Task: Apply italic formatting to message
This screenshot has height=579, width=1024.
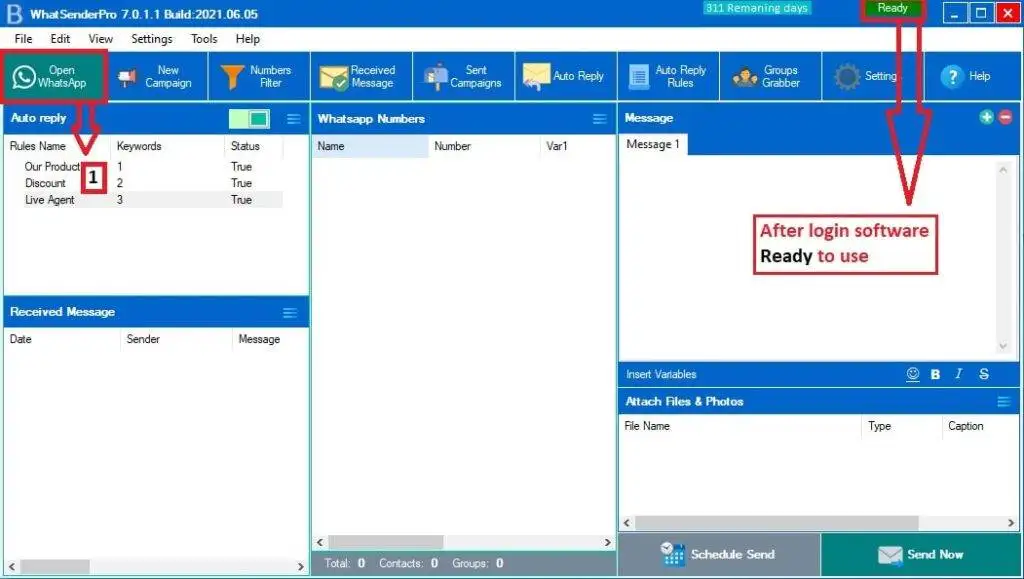Action: pyautogui.click(x=959, y=374)
